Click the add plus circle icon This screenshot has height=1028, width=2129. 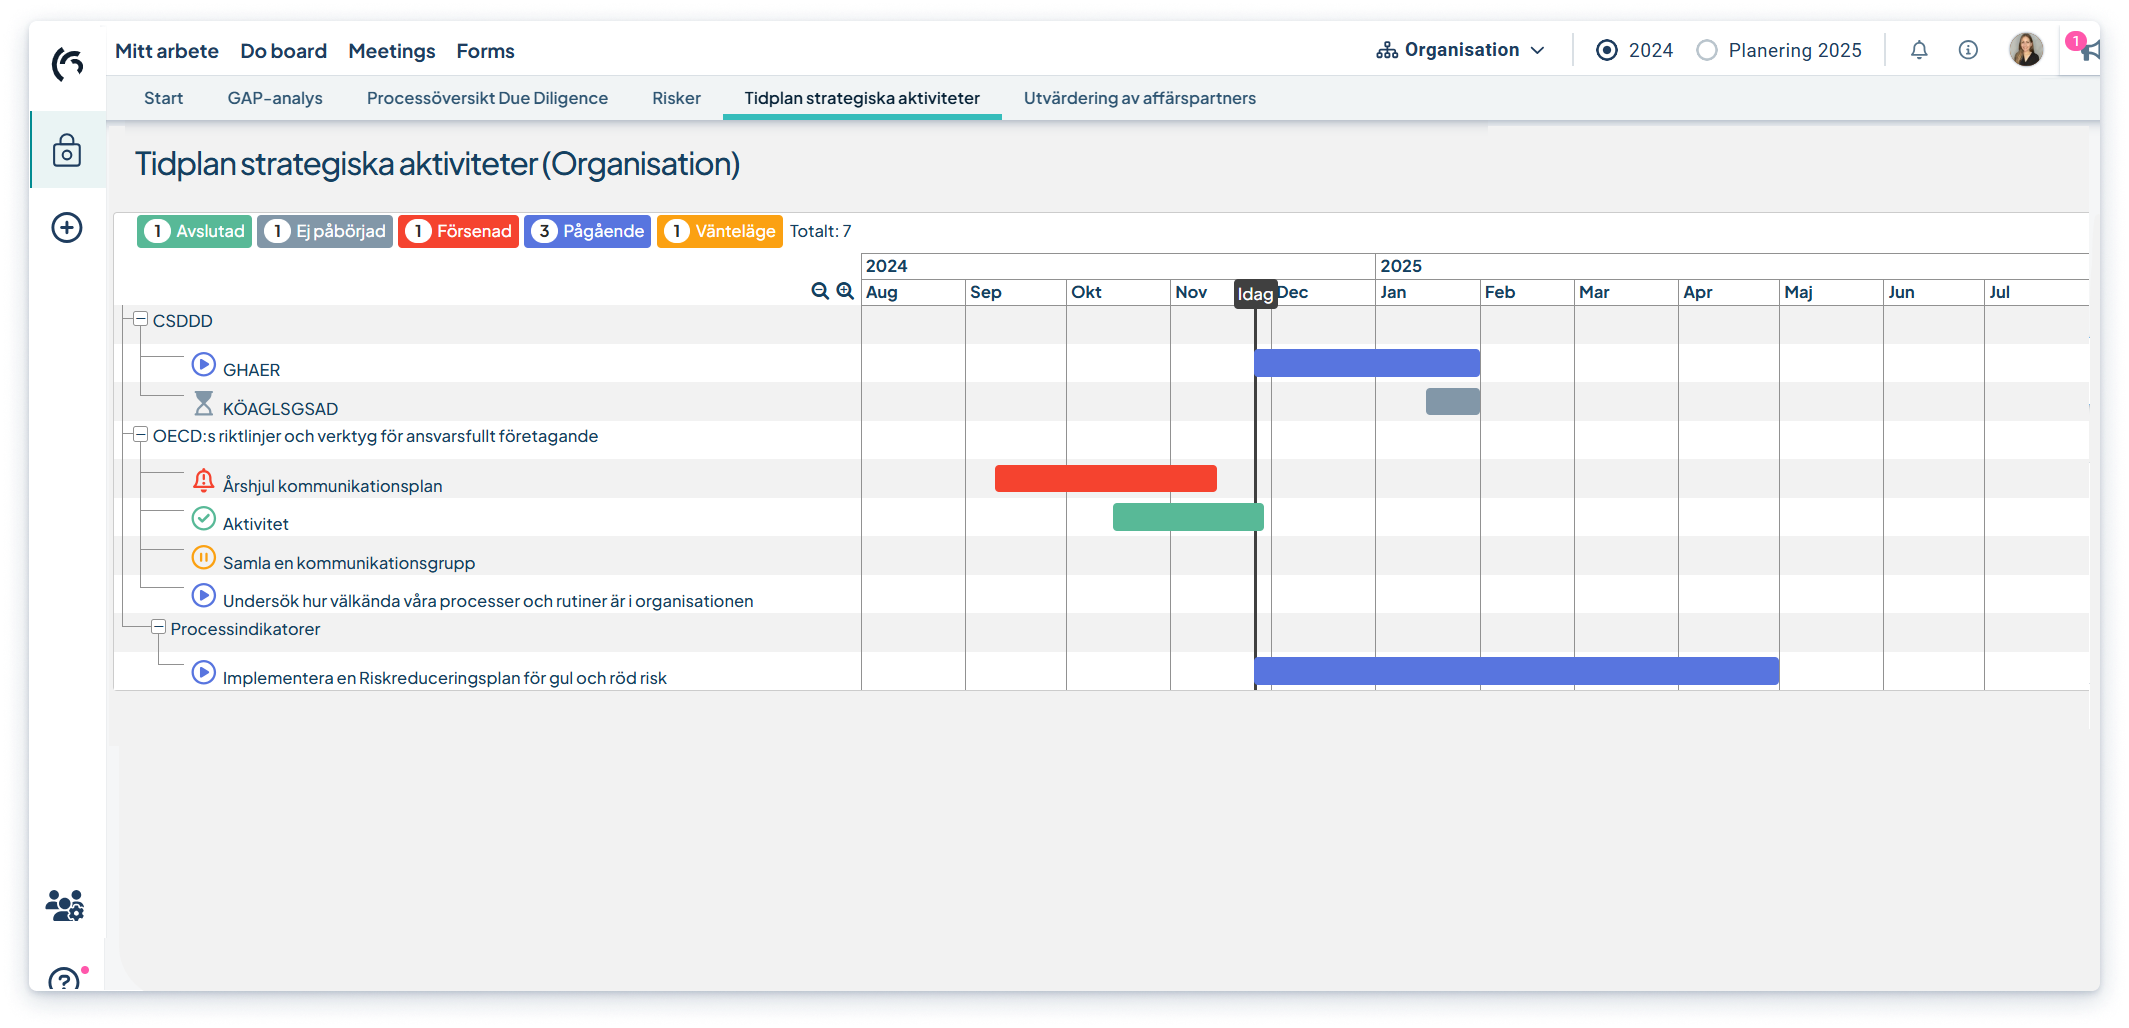[67, 228]
